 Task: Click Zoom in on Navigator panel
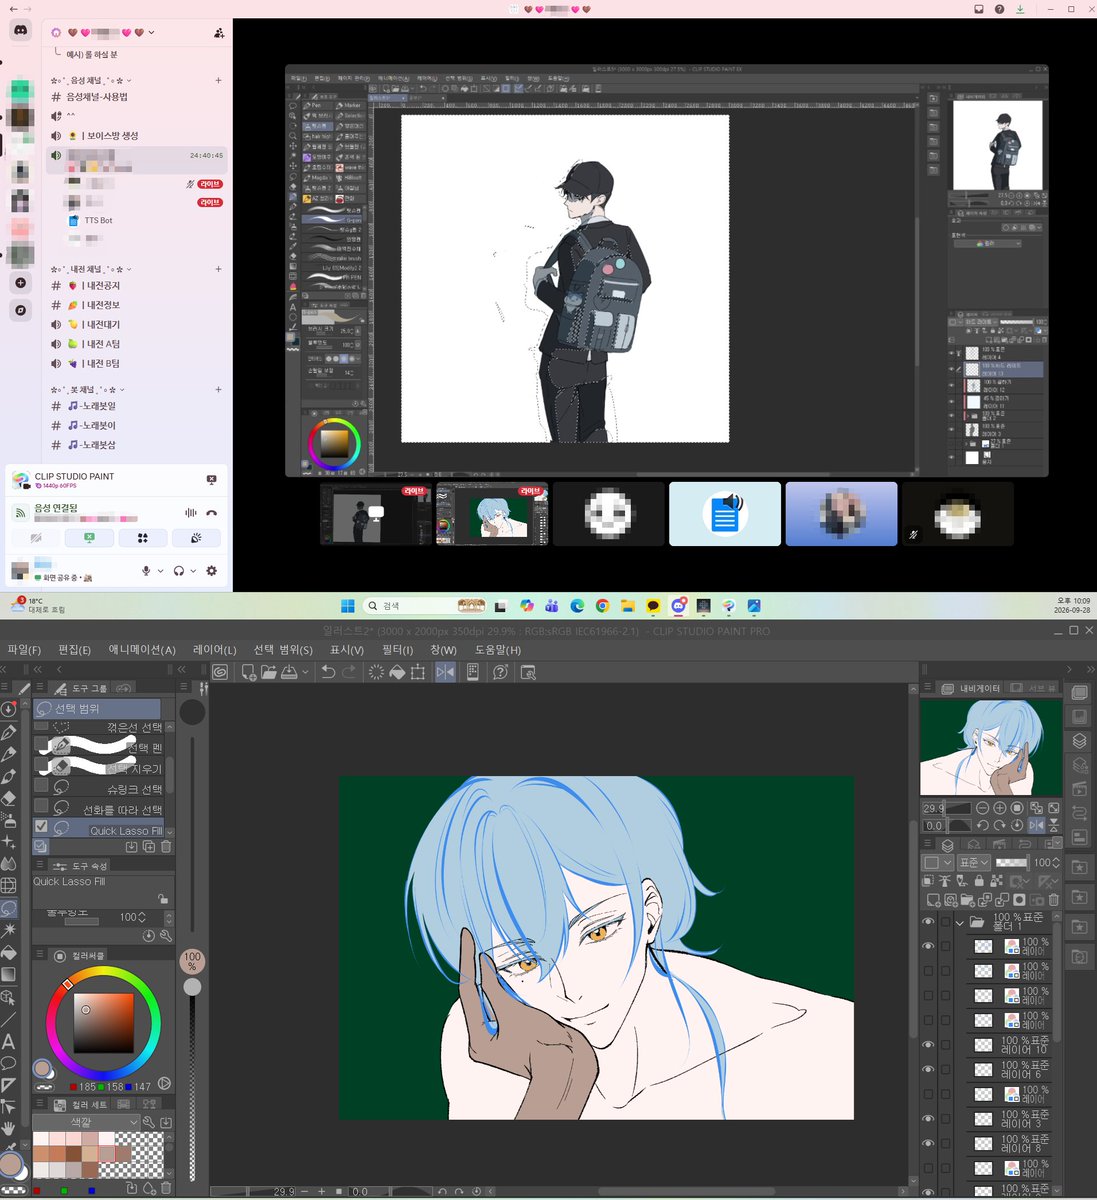(x=1000, y=808)
